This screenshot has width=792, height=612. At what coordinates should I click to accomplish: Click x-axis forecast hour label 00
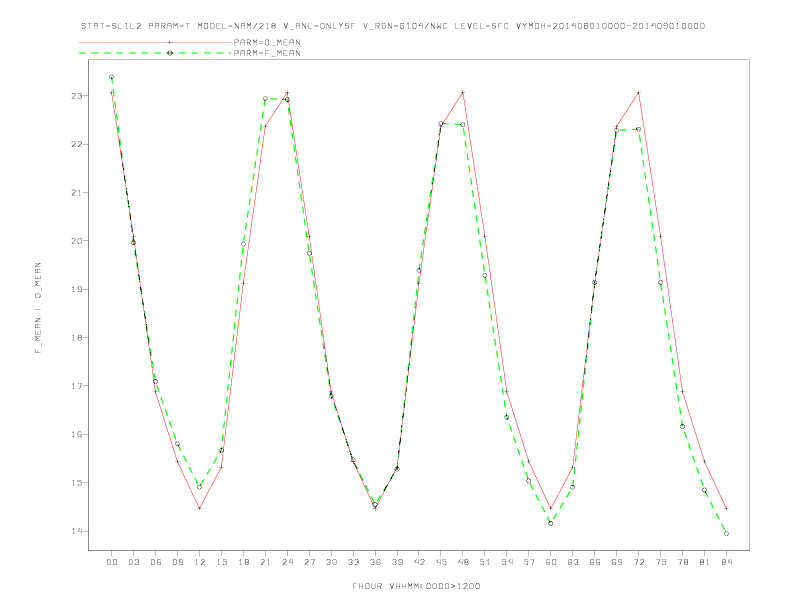(x=112, y=562)
